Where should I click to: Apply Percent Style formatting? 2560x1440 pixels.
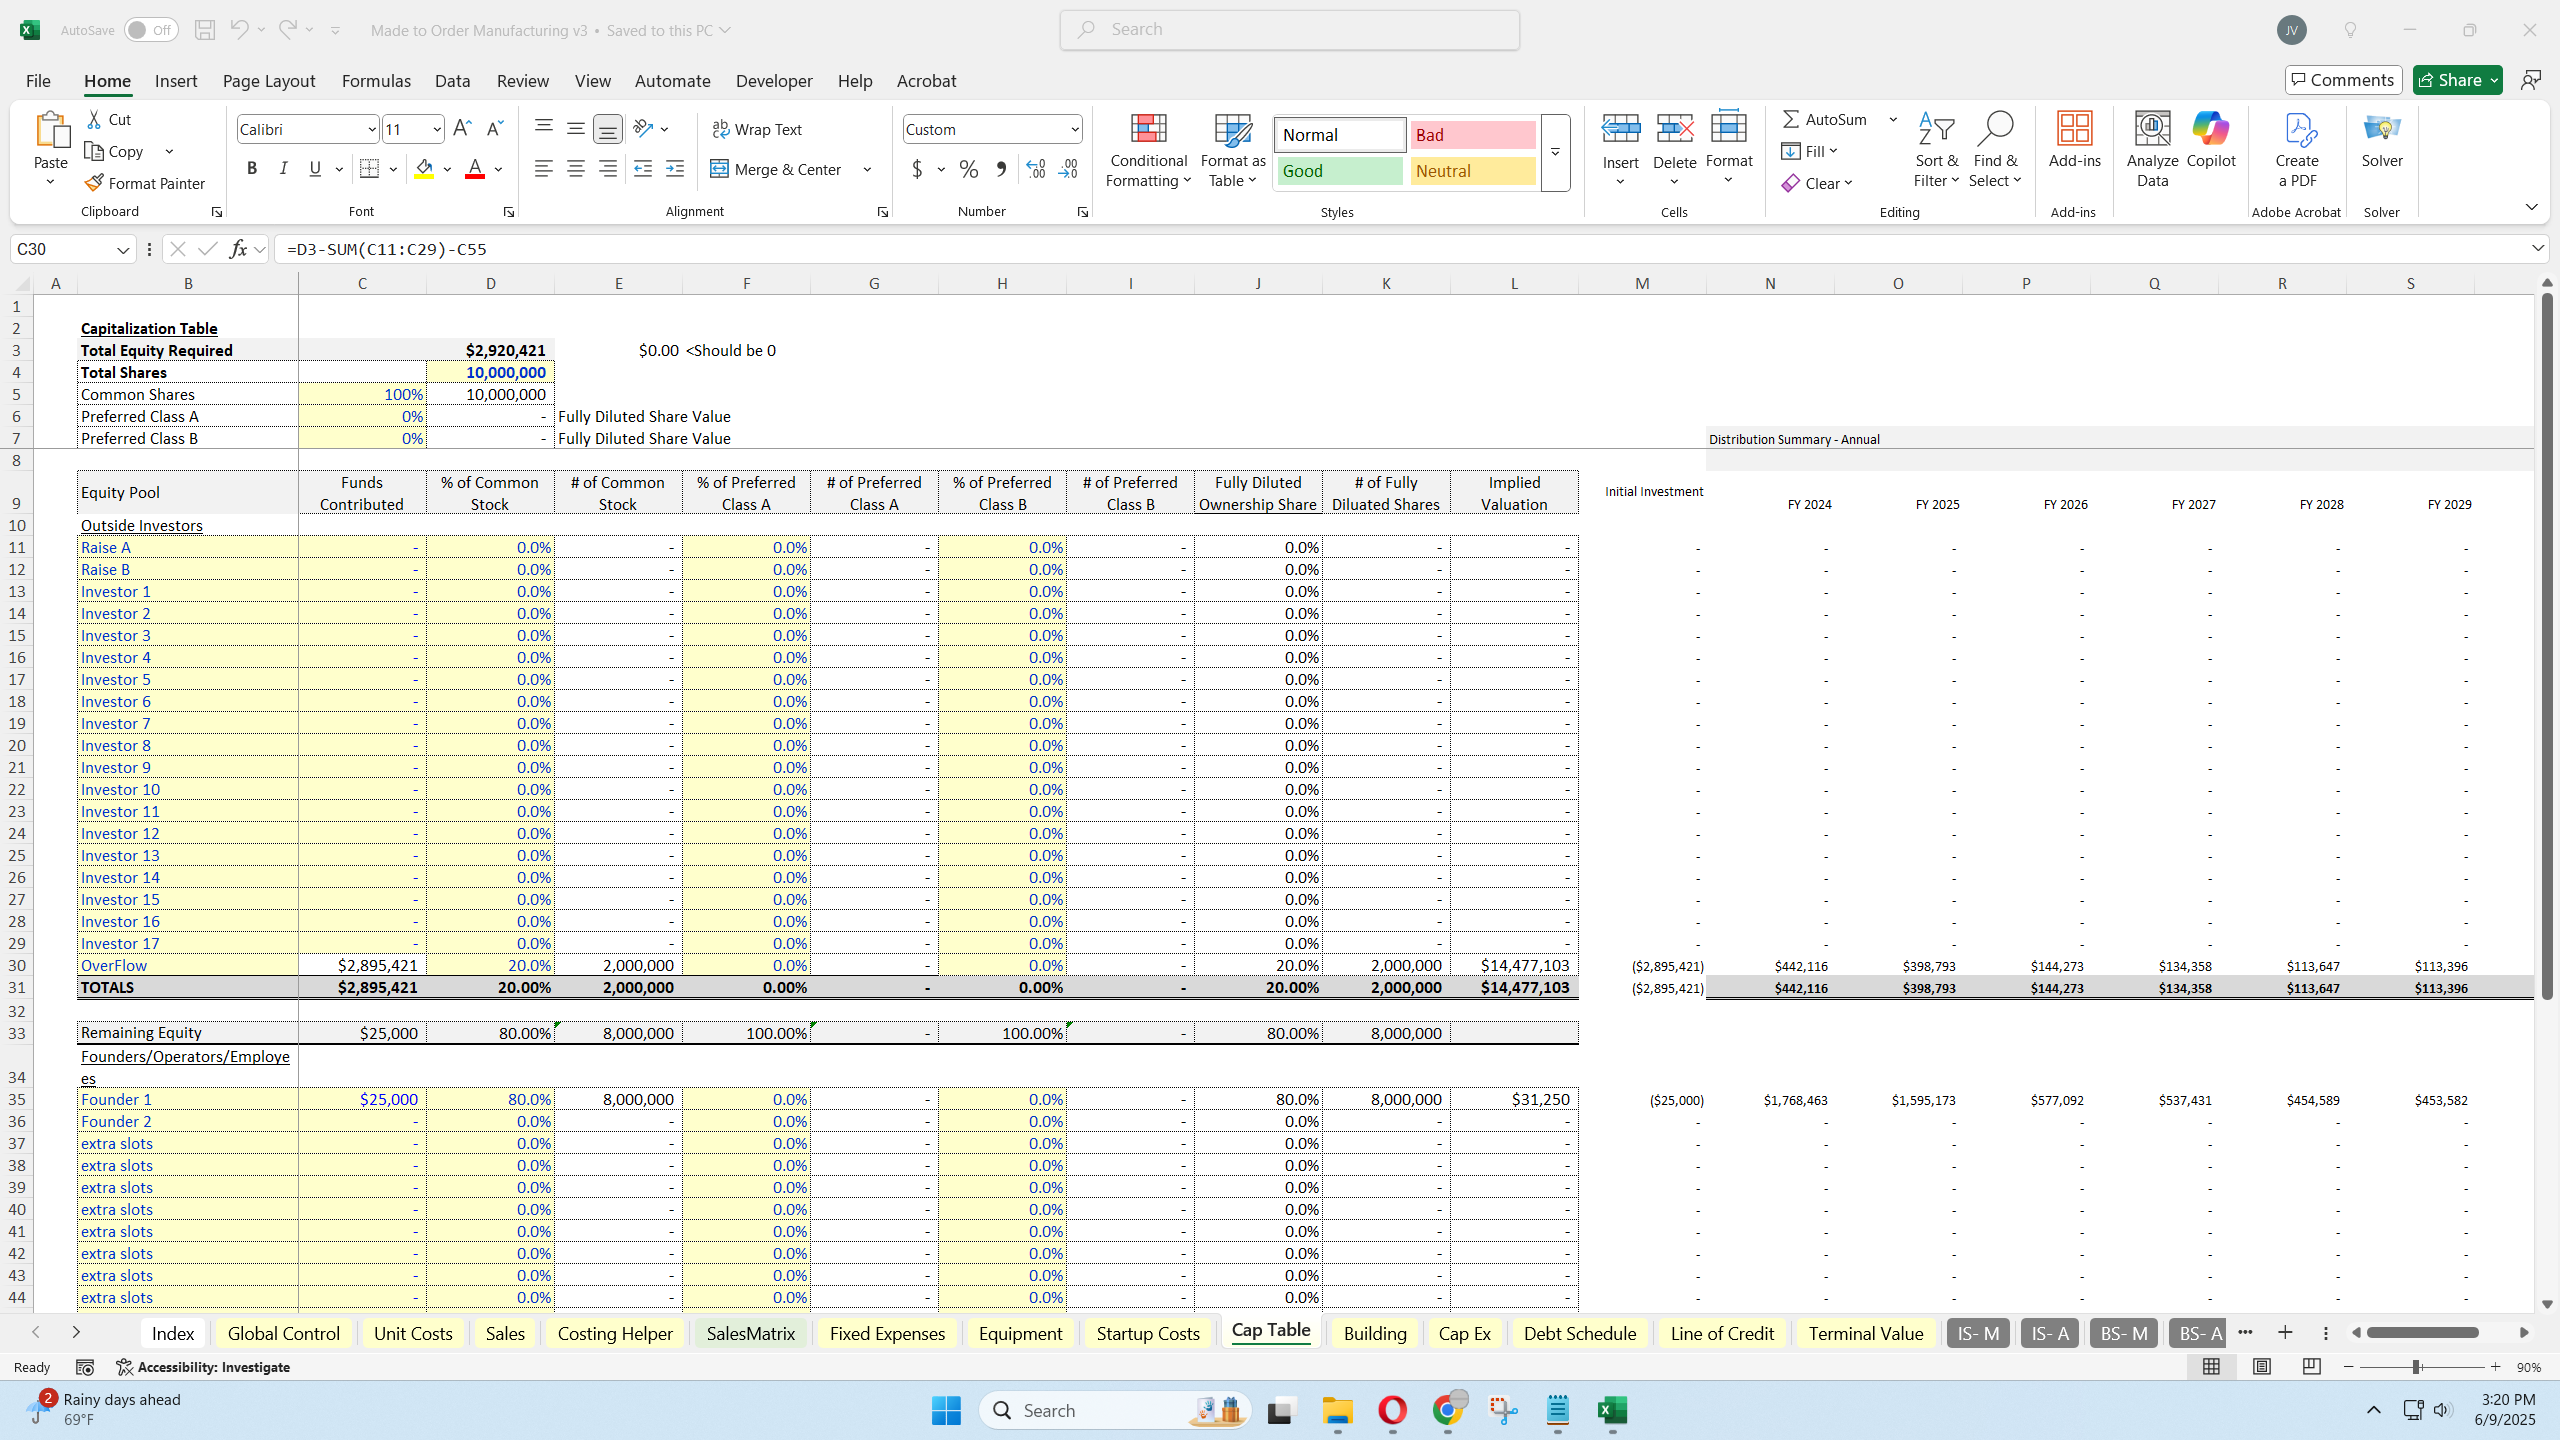[966, 169]
